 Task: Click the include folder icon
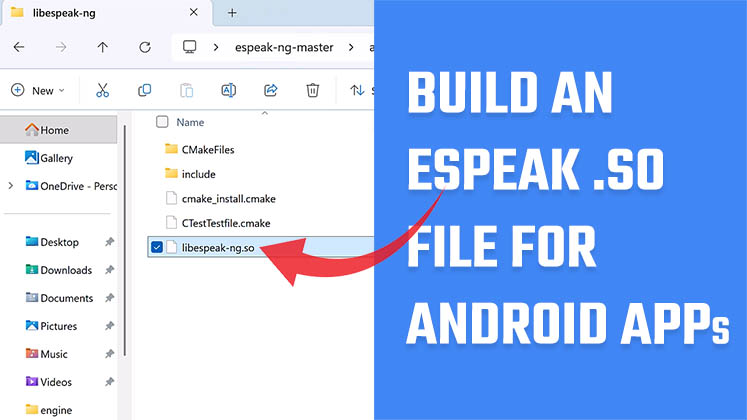[x=172, y=173]
